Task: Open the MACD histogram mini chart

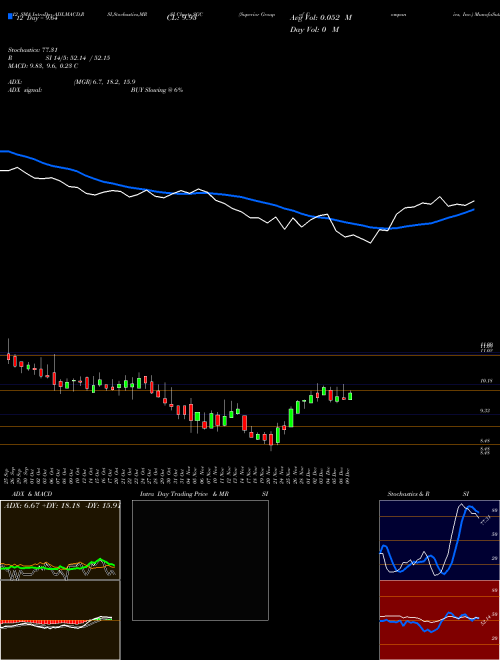Action: pos(60,620)
